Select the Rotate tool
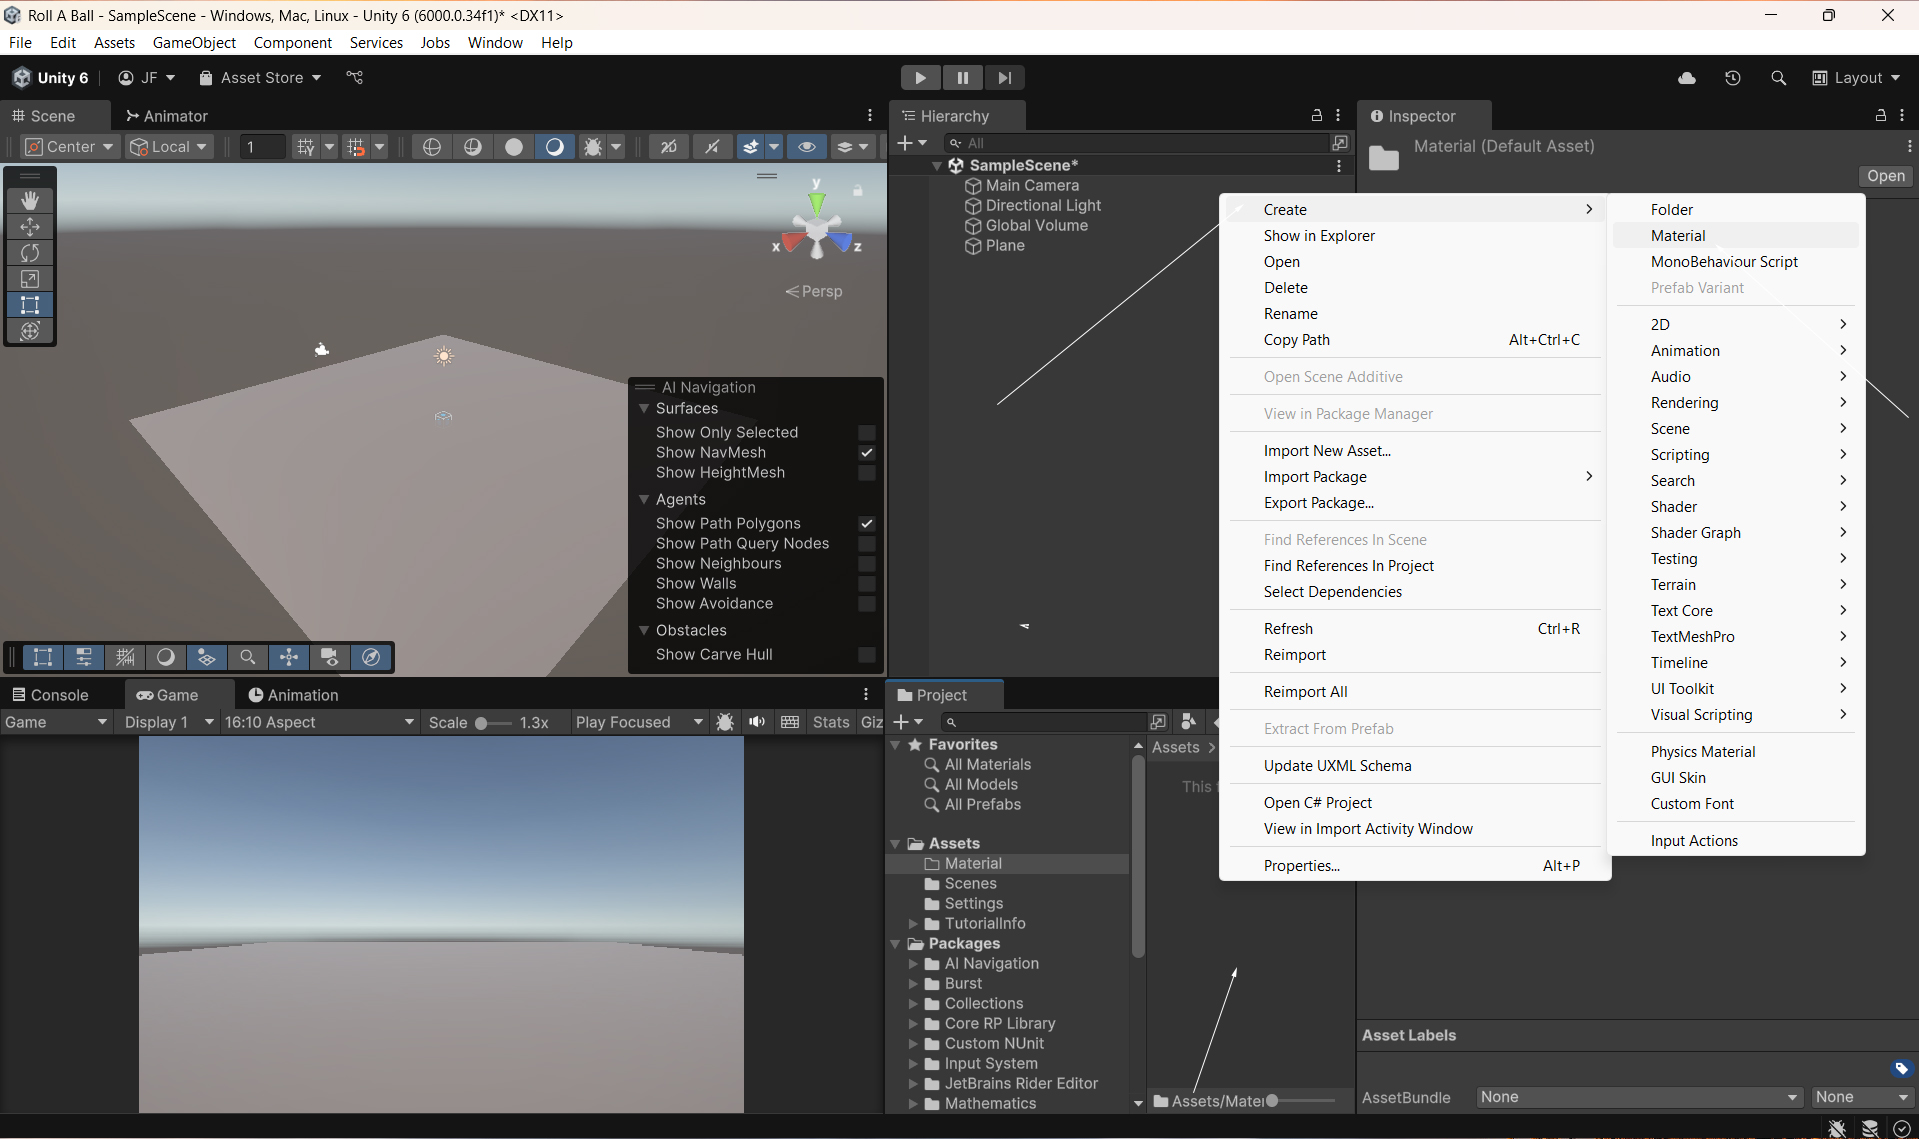Screen dimensions: 1919x1139 30,253
